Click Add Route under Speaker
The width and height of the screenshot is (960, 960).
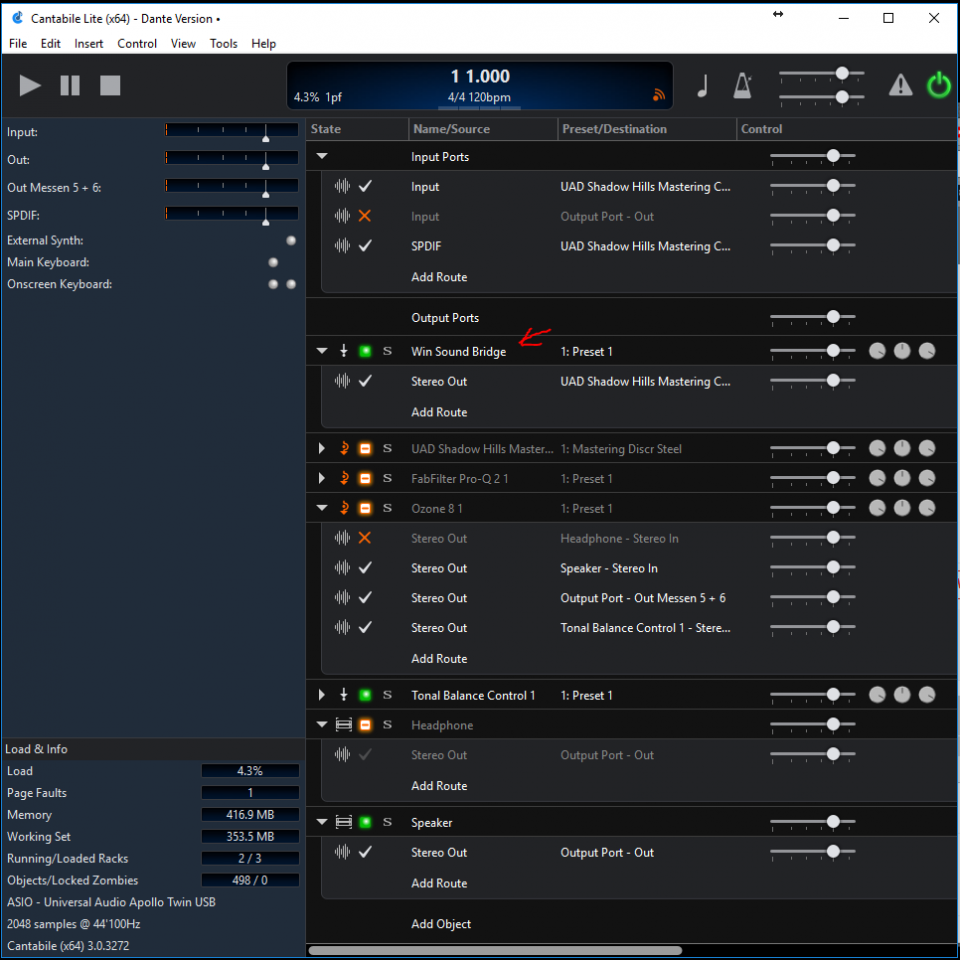tap(439, 883)
